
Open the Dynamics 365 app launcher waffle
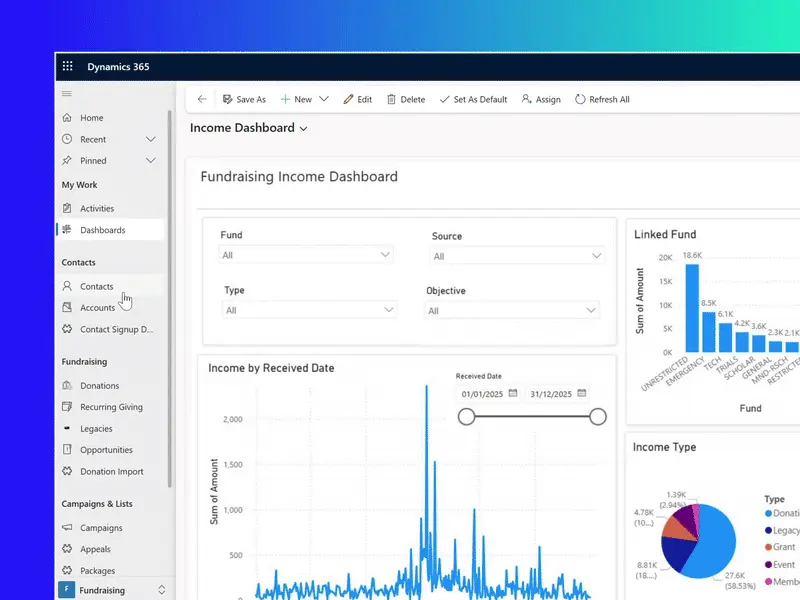(x=68, y=66)
